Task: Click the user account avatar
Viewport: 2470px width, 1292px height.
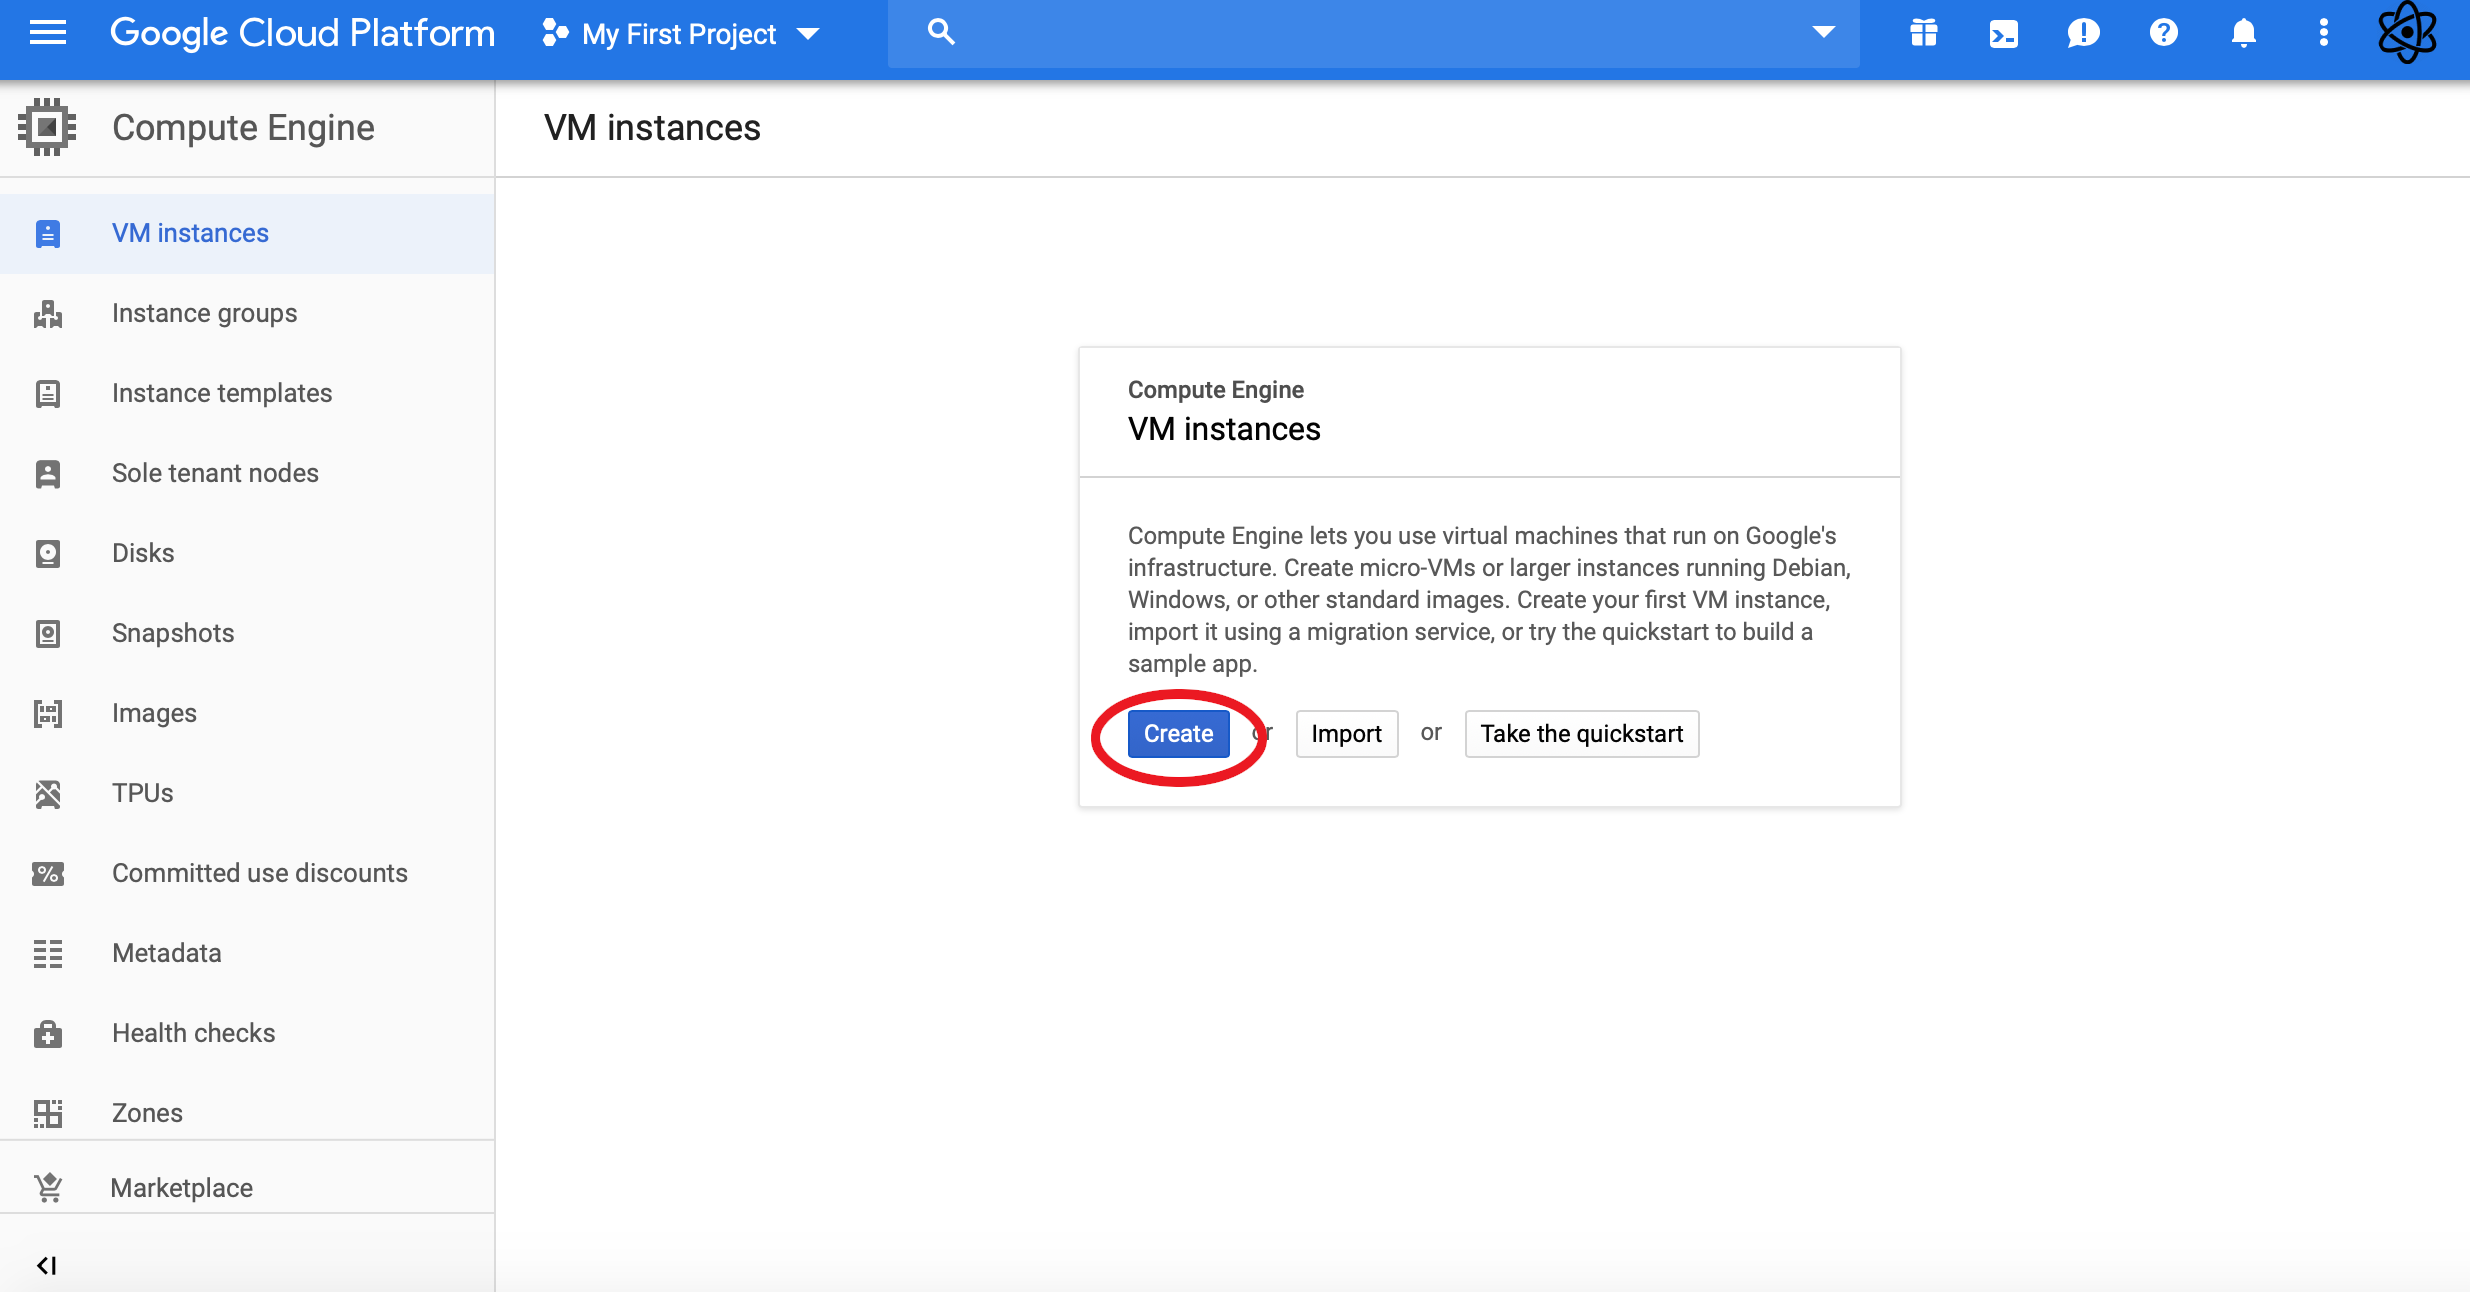Action: (2408, 33)
